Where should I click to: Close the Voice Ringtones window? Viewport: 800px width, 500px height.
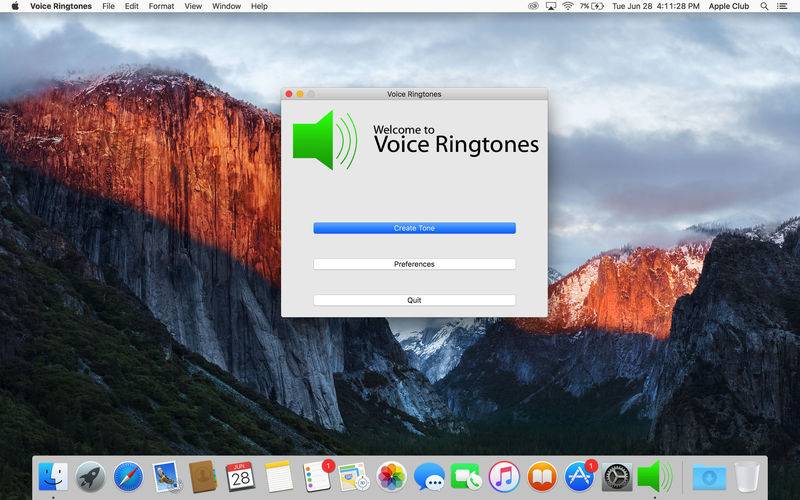pos(289,94)
